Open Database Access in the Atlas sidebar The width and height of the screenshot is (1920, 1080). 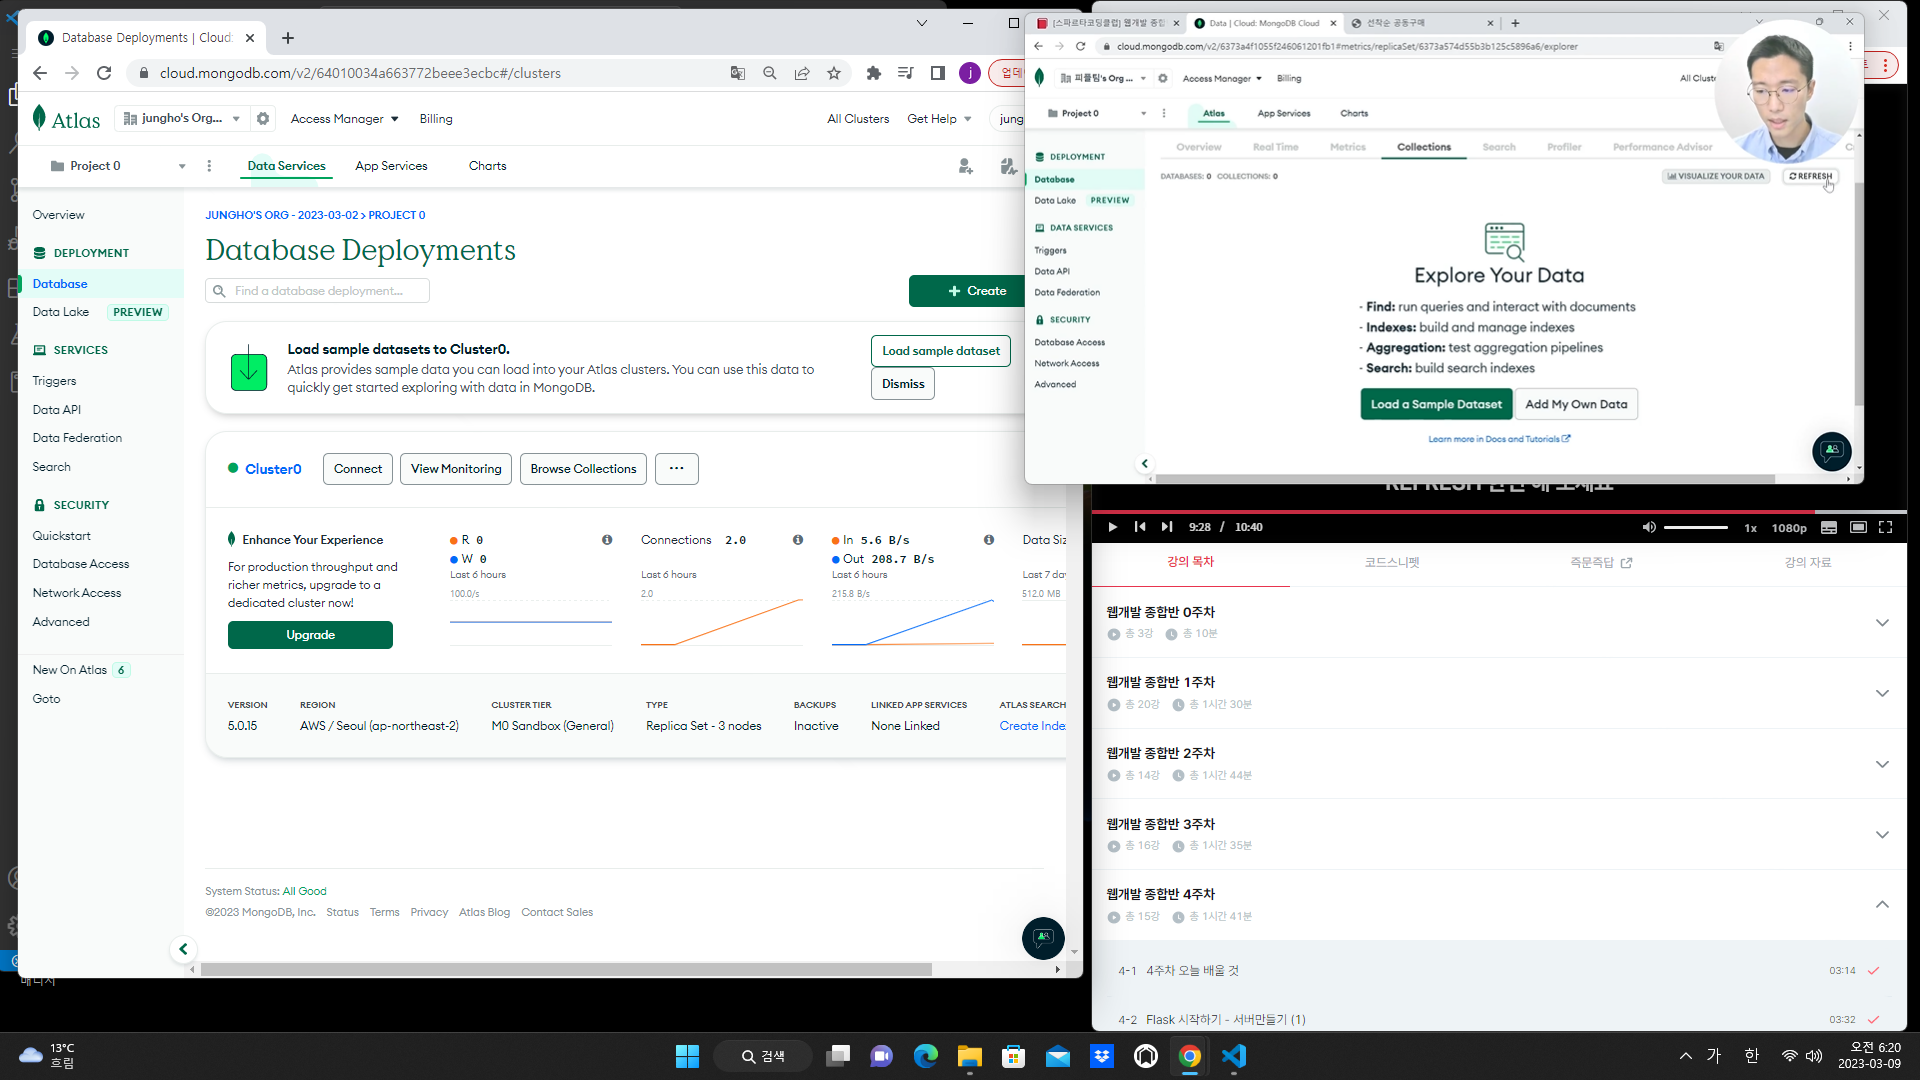(x=81, y=564)
